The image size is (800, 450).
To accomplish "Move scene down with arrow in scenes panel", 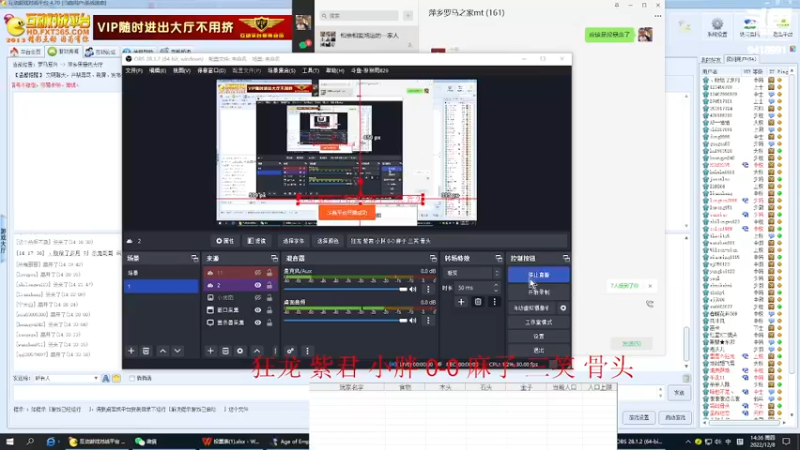I will click(x=178, y=351).
